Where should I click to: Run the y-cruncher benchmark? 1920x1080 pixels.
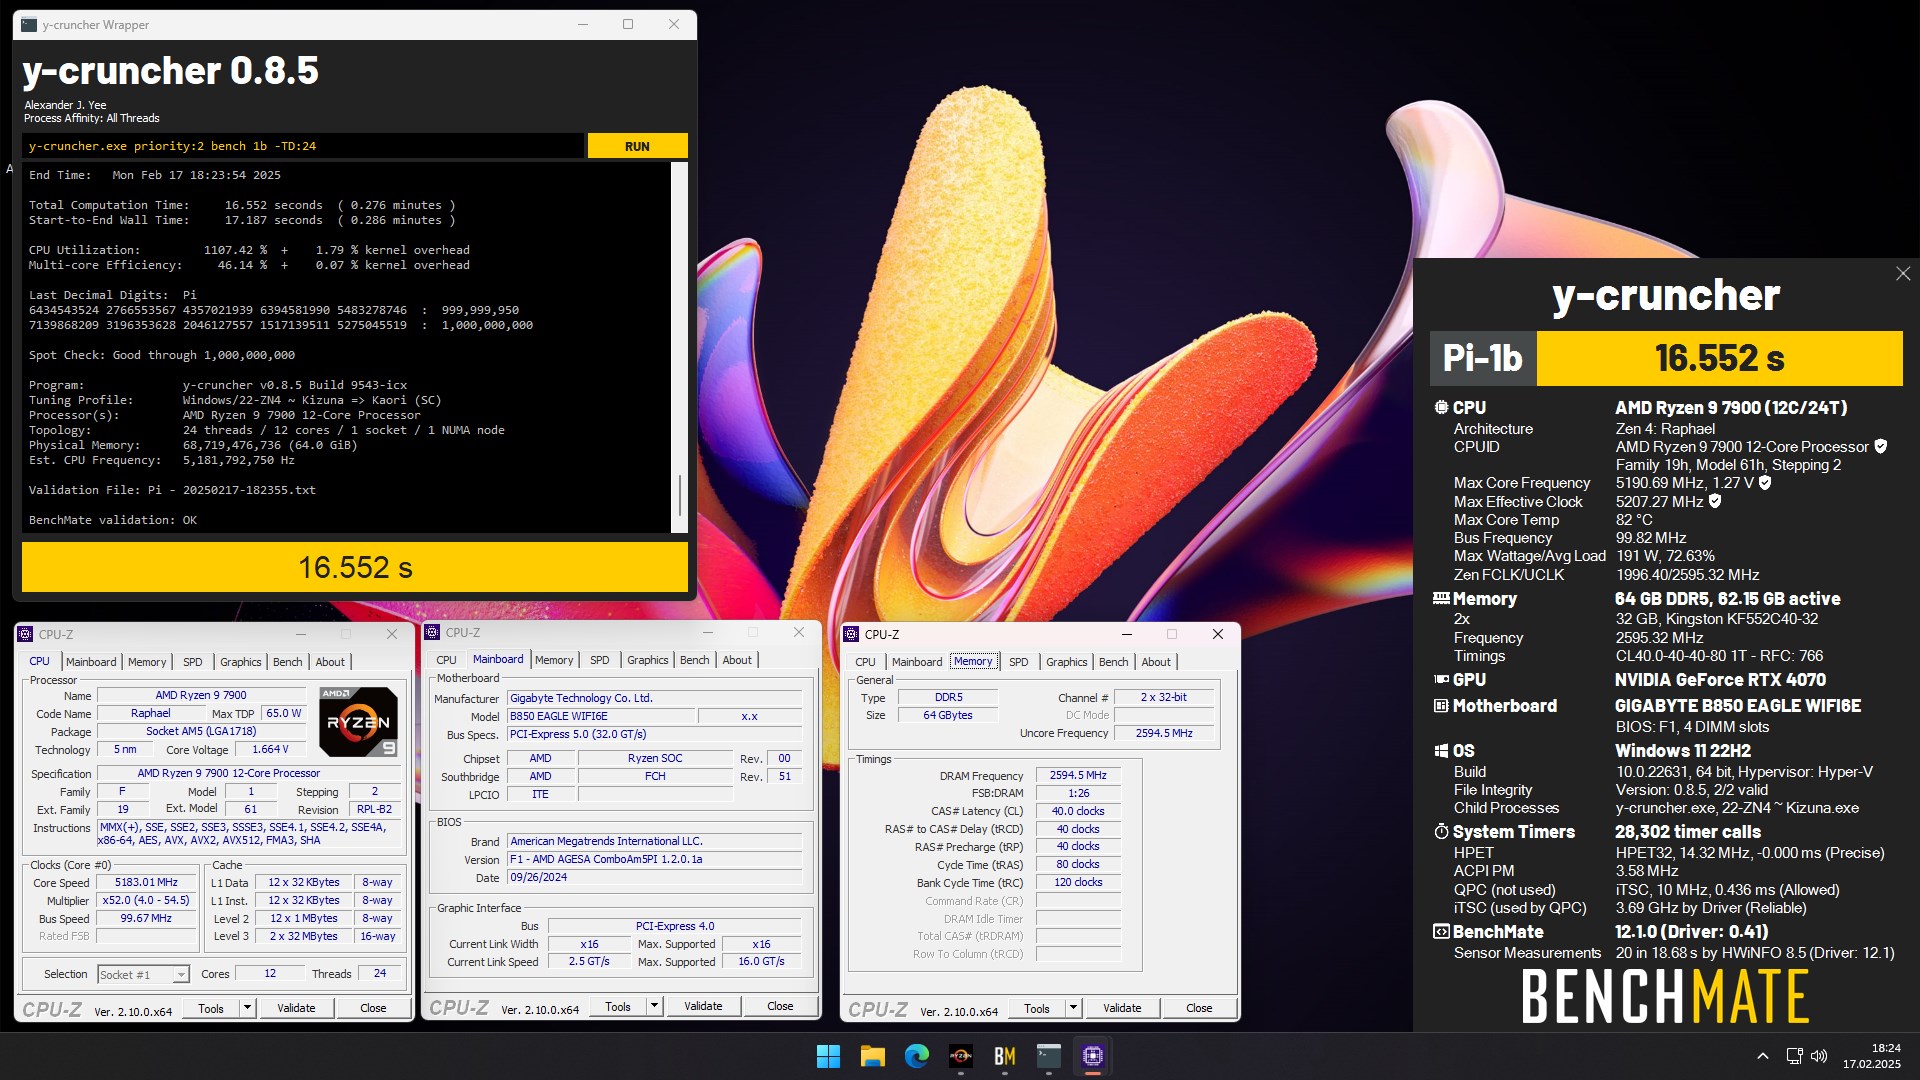pos(637,146)
